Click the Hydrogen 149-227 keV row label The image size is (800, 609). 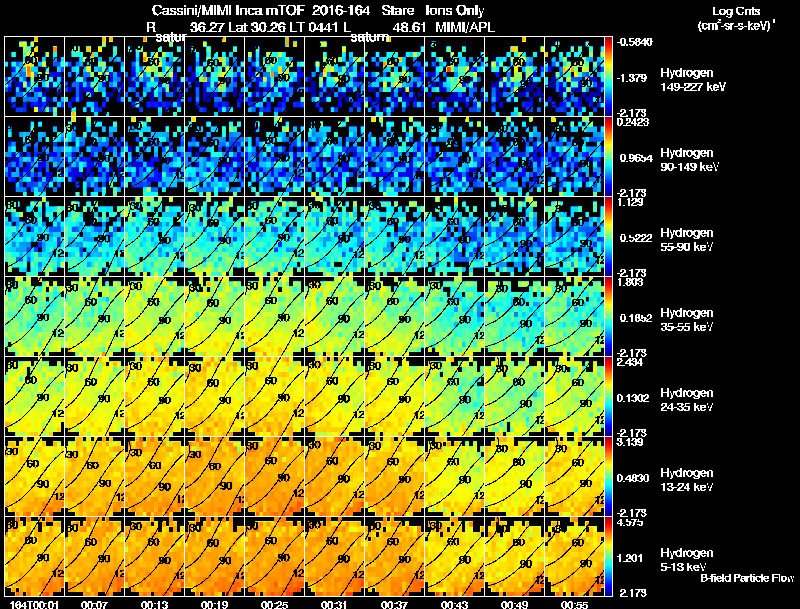(692, 80)
